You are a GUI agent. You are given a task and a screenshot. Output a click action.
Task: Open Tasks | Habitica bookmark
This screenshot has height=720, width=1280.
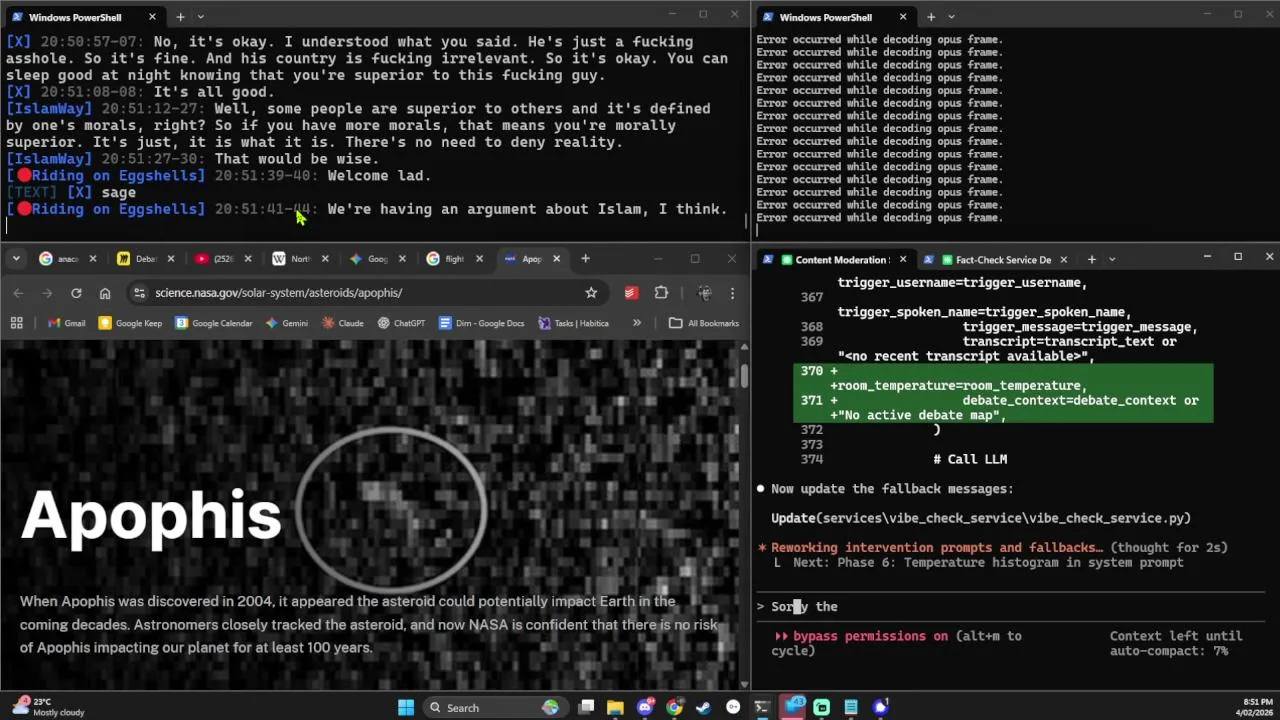pyautogui.click(x=573, y=323)
